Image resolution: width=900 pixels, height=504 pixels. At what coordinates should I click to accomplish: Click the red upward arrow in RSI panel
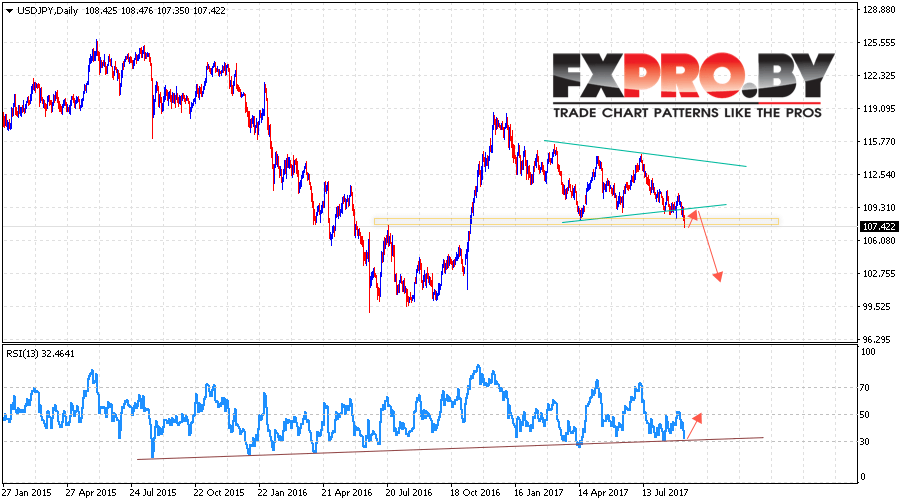(x=693, y=418)
